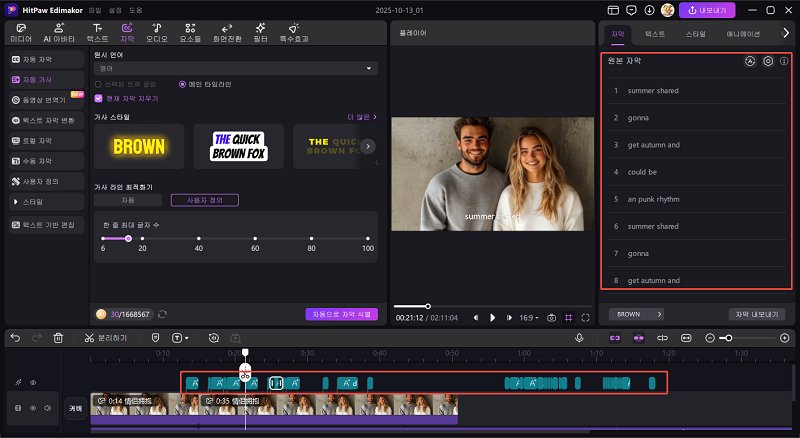Click the delete trash icon in timeline toolbar
The image size is (800, 438).
tap(58, 338)
